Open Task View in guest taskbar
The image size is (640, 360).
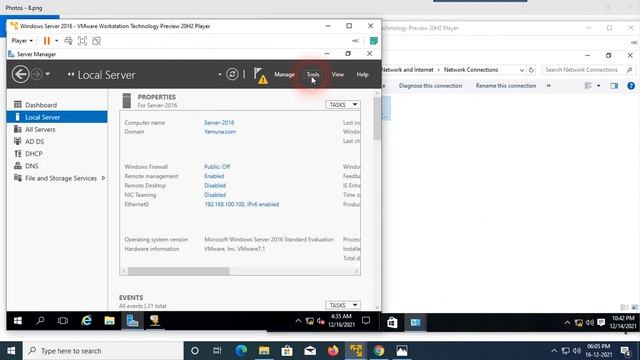(63, 321)
